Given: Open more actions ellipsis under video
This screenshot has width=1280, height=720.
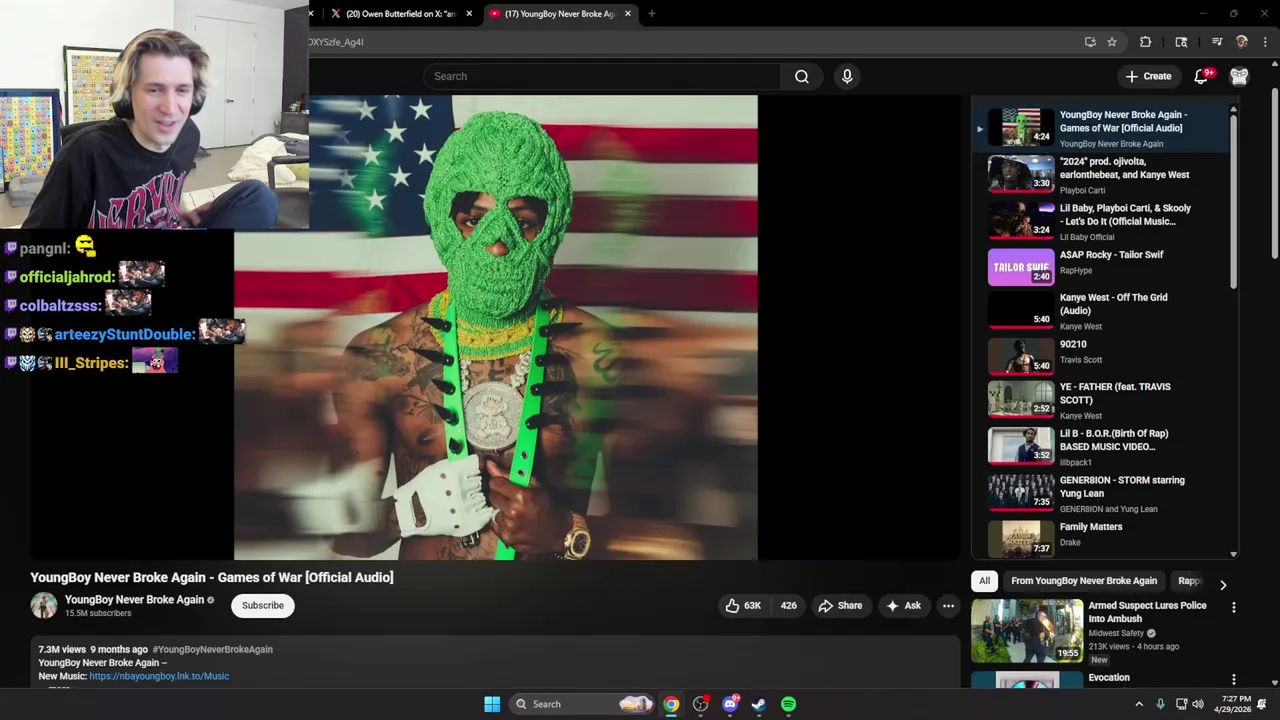Looking at the screenshot, I should click(x=948, y=605).
